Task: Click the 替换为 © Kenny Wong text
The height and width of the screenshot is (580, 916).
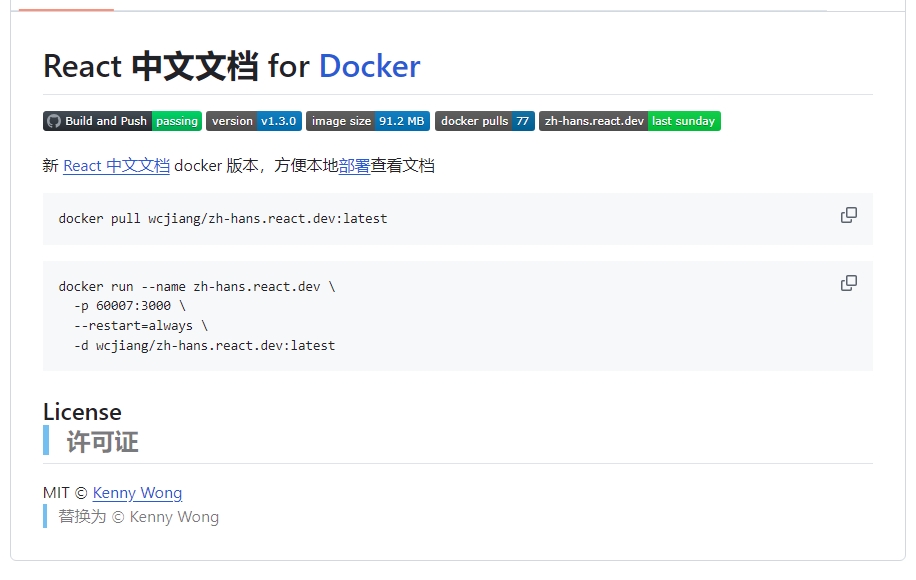Action: [138, 517]
